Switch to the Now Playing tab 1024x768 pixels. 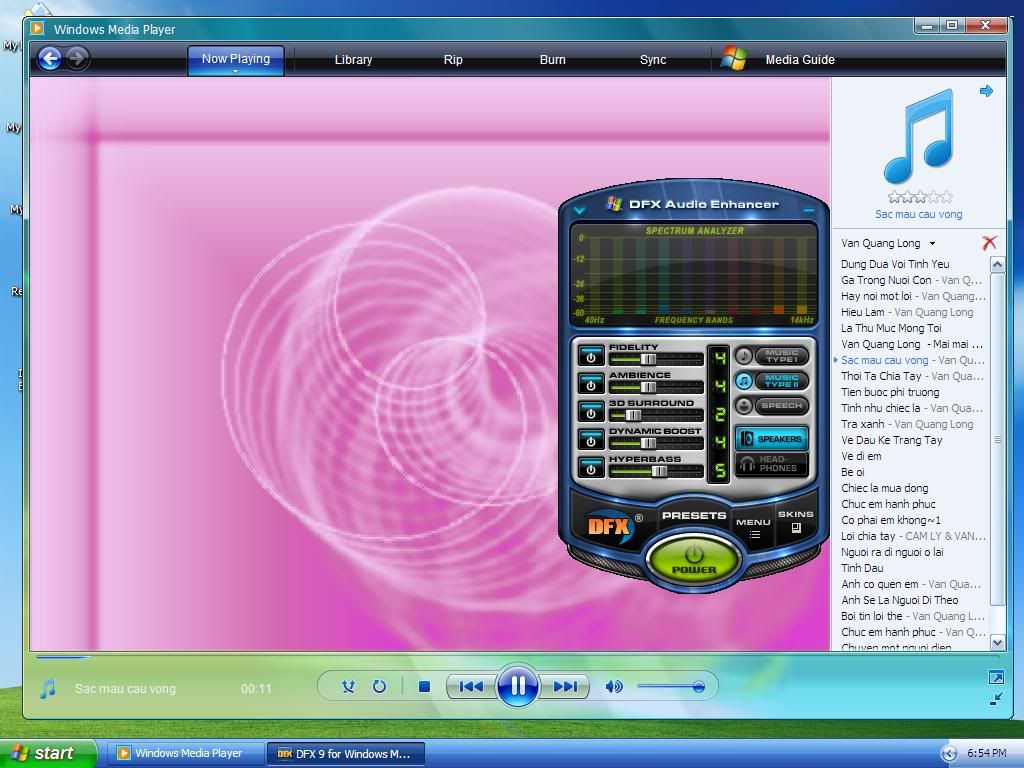236,59
